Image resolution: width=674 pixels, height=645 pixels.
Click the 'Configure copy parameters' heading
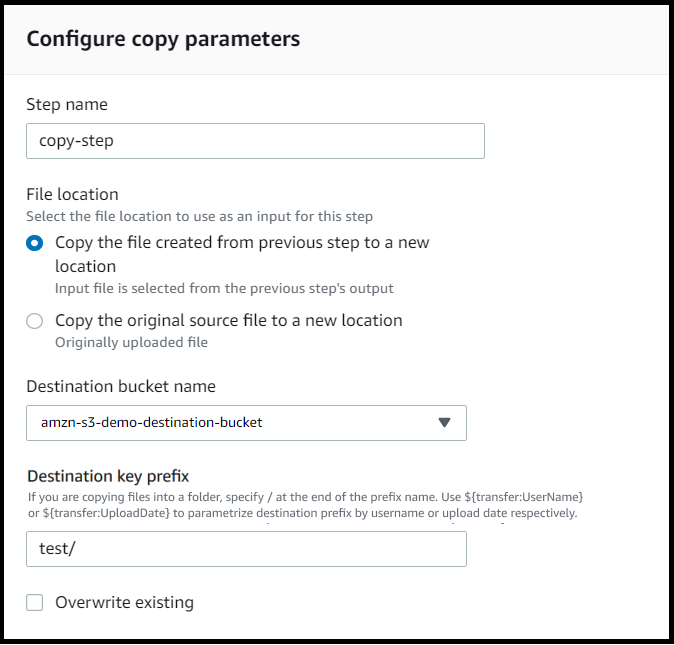tap(163, 39)
